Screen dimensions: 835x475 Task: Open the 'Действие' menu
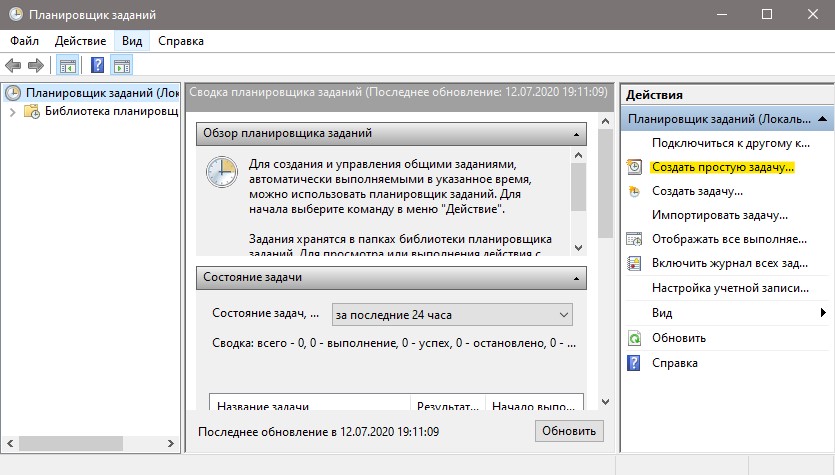[80, 41]
